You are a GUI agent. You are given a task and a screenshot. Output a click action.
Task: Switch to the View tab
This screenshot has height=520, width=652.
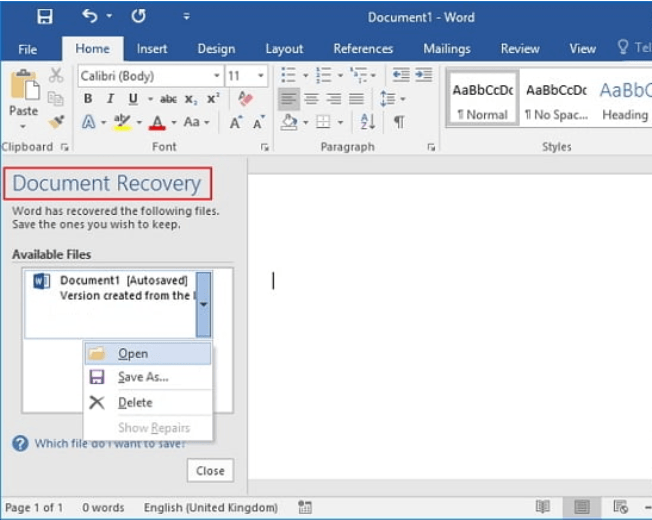(583, 49)
